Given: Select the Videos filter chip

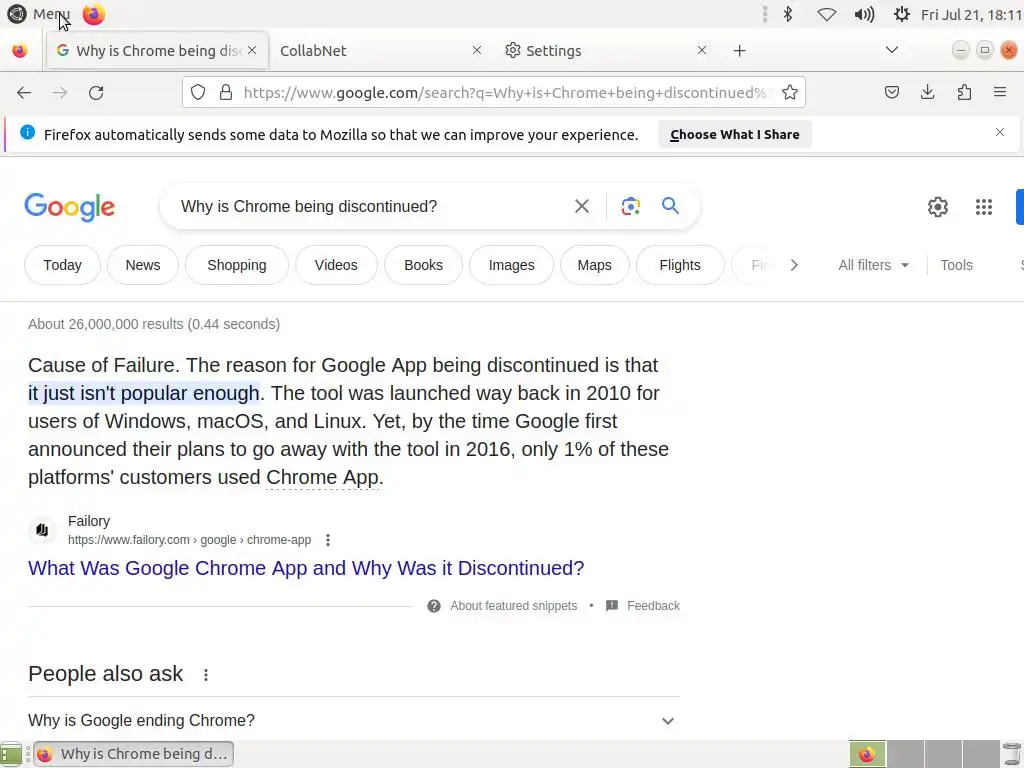Looking at the screenshot, I should click(336, 265).
